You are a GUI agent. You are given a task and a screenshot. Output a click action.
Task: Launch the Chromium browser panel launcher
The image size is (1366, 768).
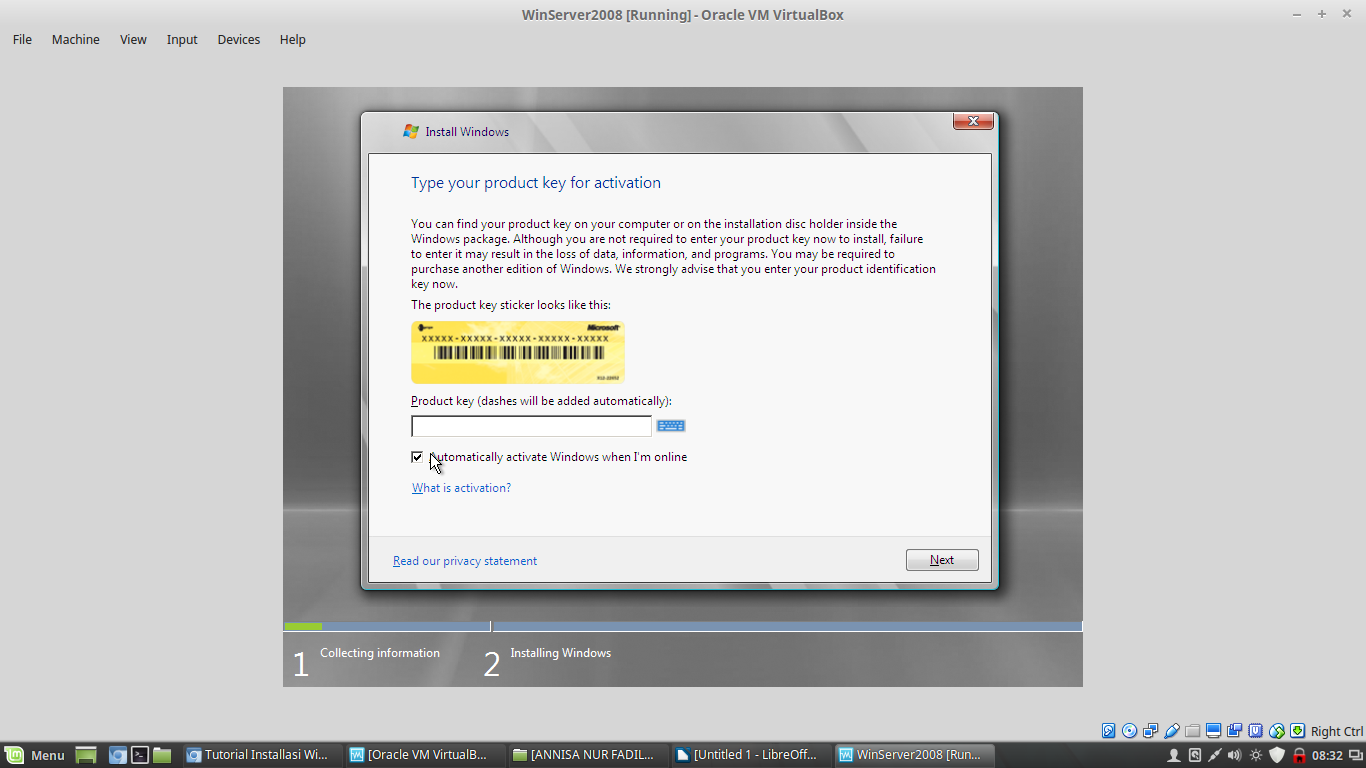118,755
